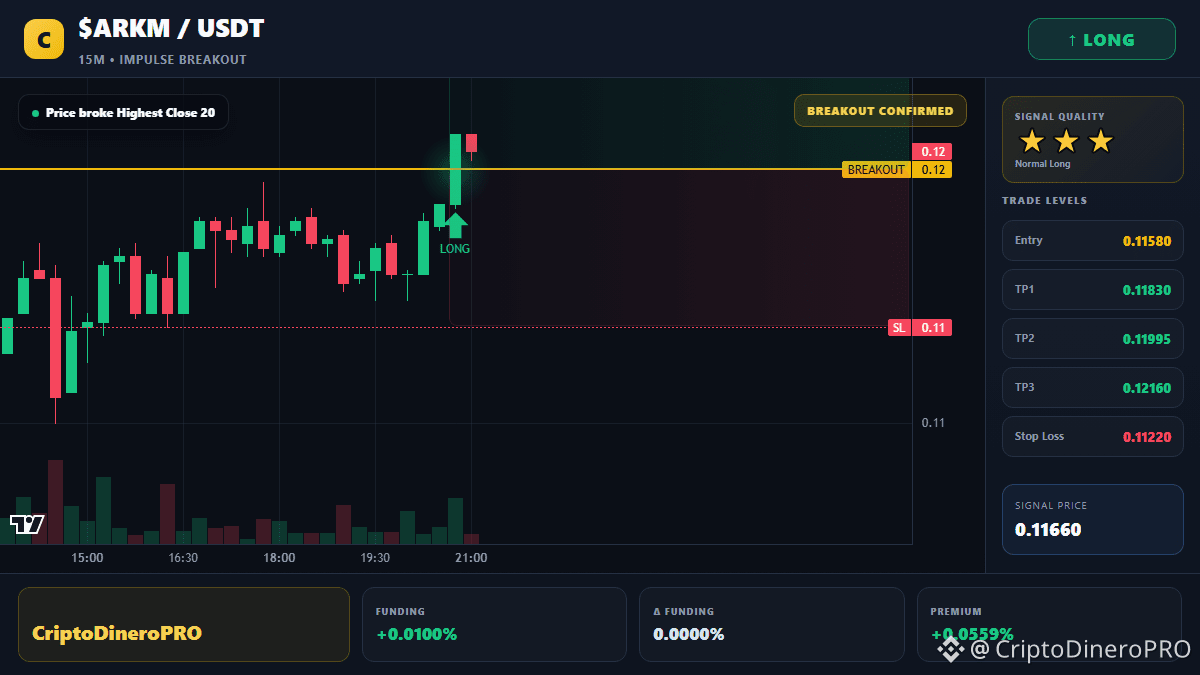Click the tall green breakout candle
1200x675 pixels.
coord(455,170)
